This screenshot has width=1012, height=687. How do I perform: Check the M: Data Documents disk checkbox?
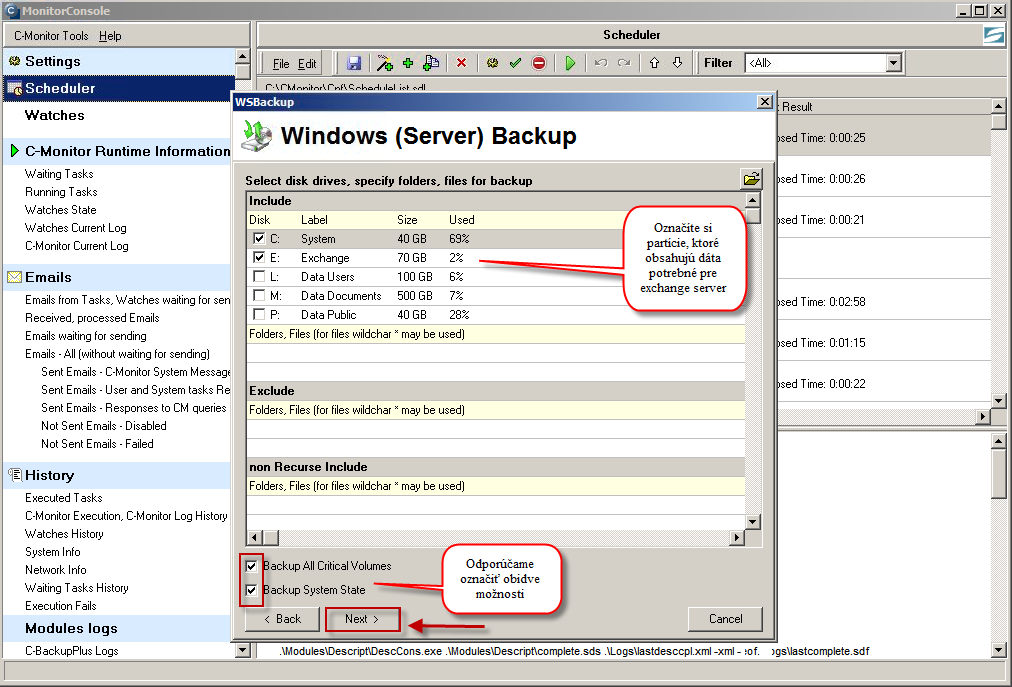259,296
